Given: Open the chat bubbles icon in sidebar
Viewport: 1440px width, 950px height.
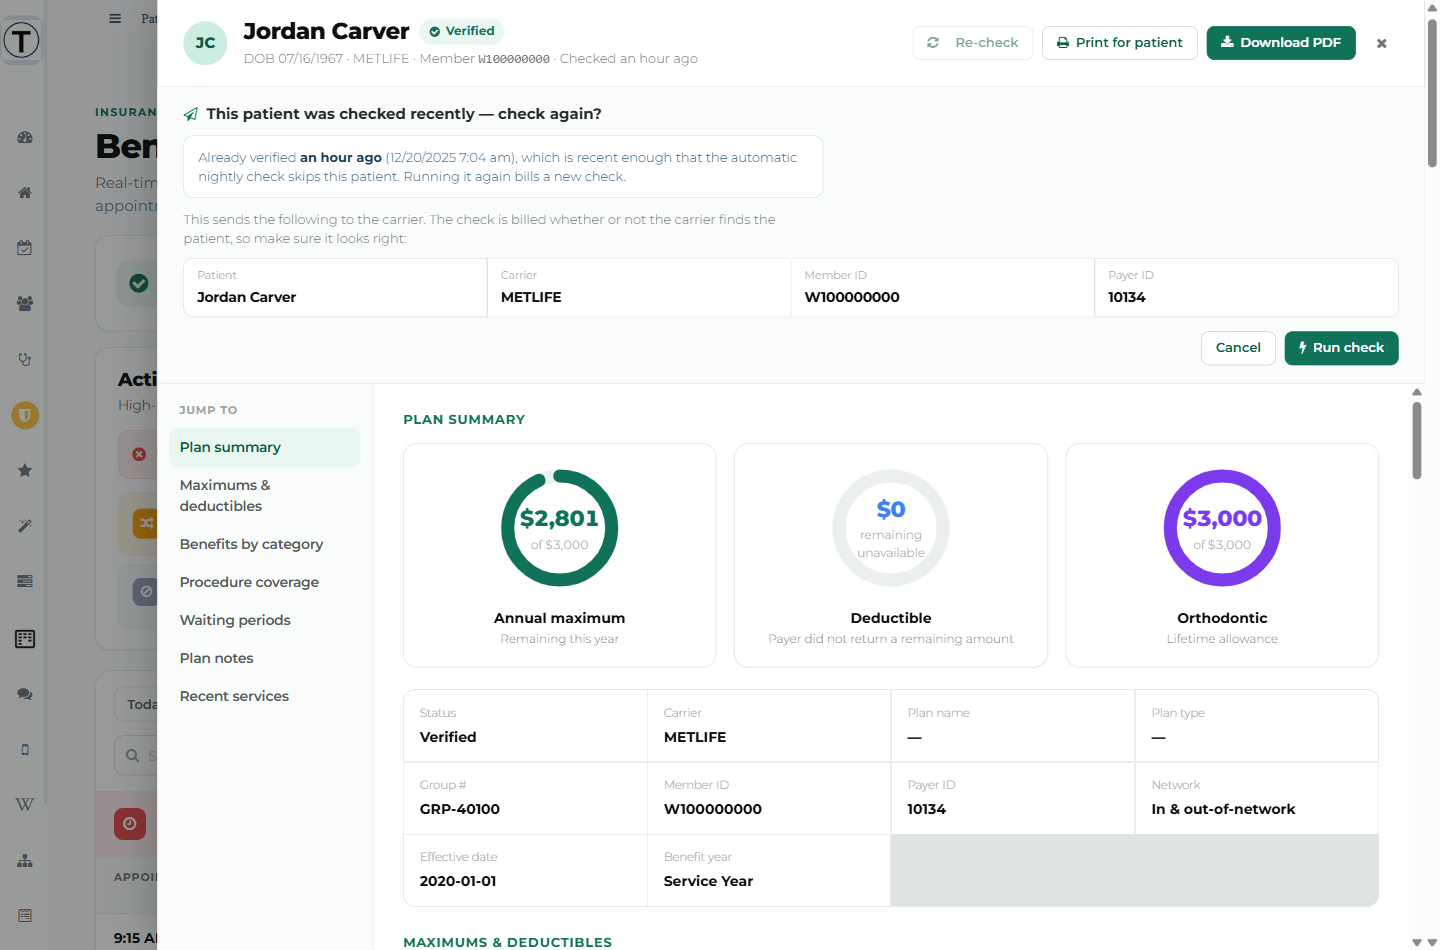Looking at the screenshot, I should click(25, 694).
